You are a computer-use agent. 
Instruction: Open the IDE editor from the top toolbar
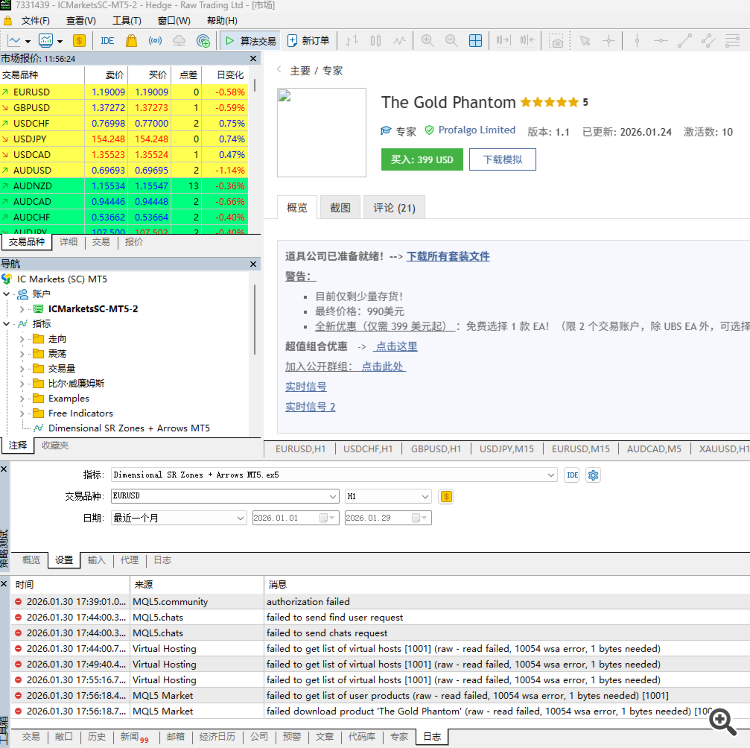coord(107,41)
